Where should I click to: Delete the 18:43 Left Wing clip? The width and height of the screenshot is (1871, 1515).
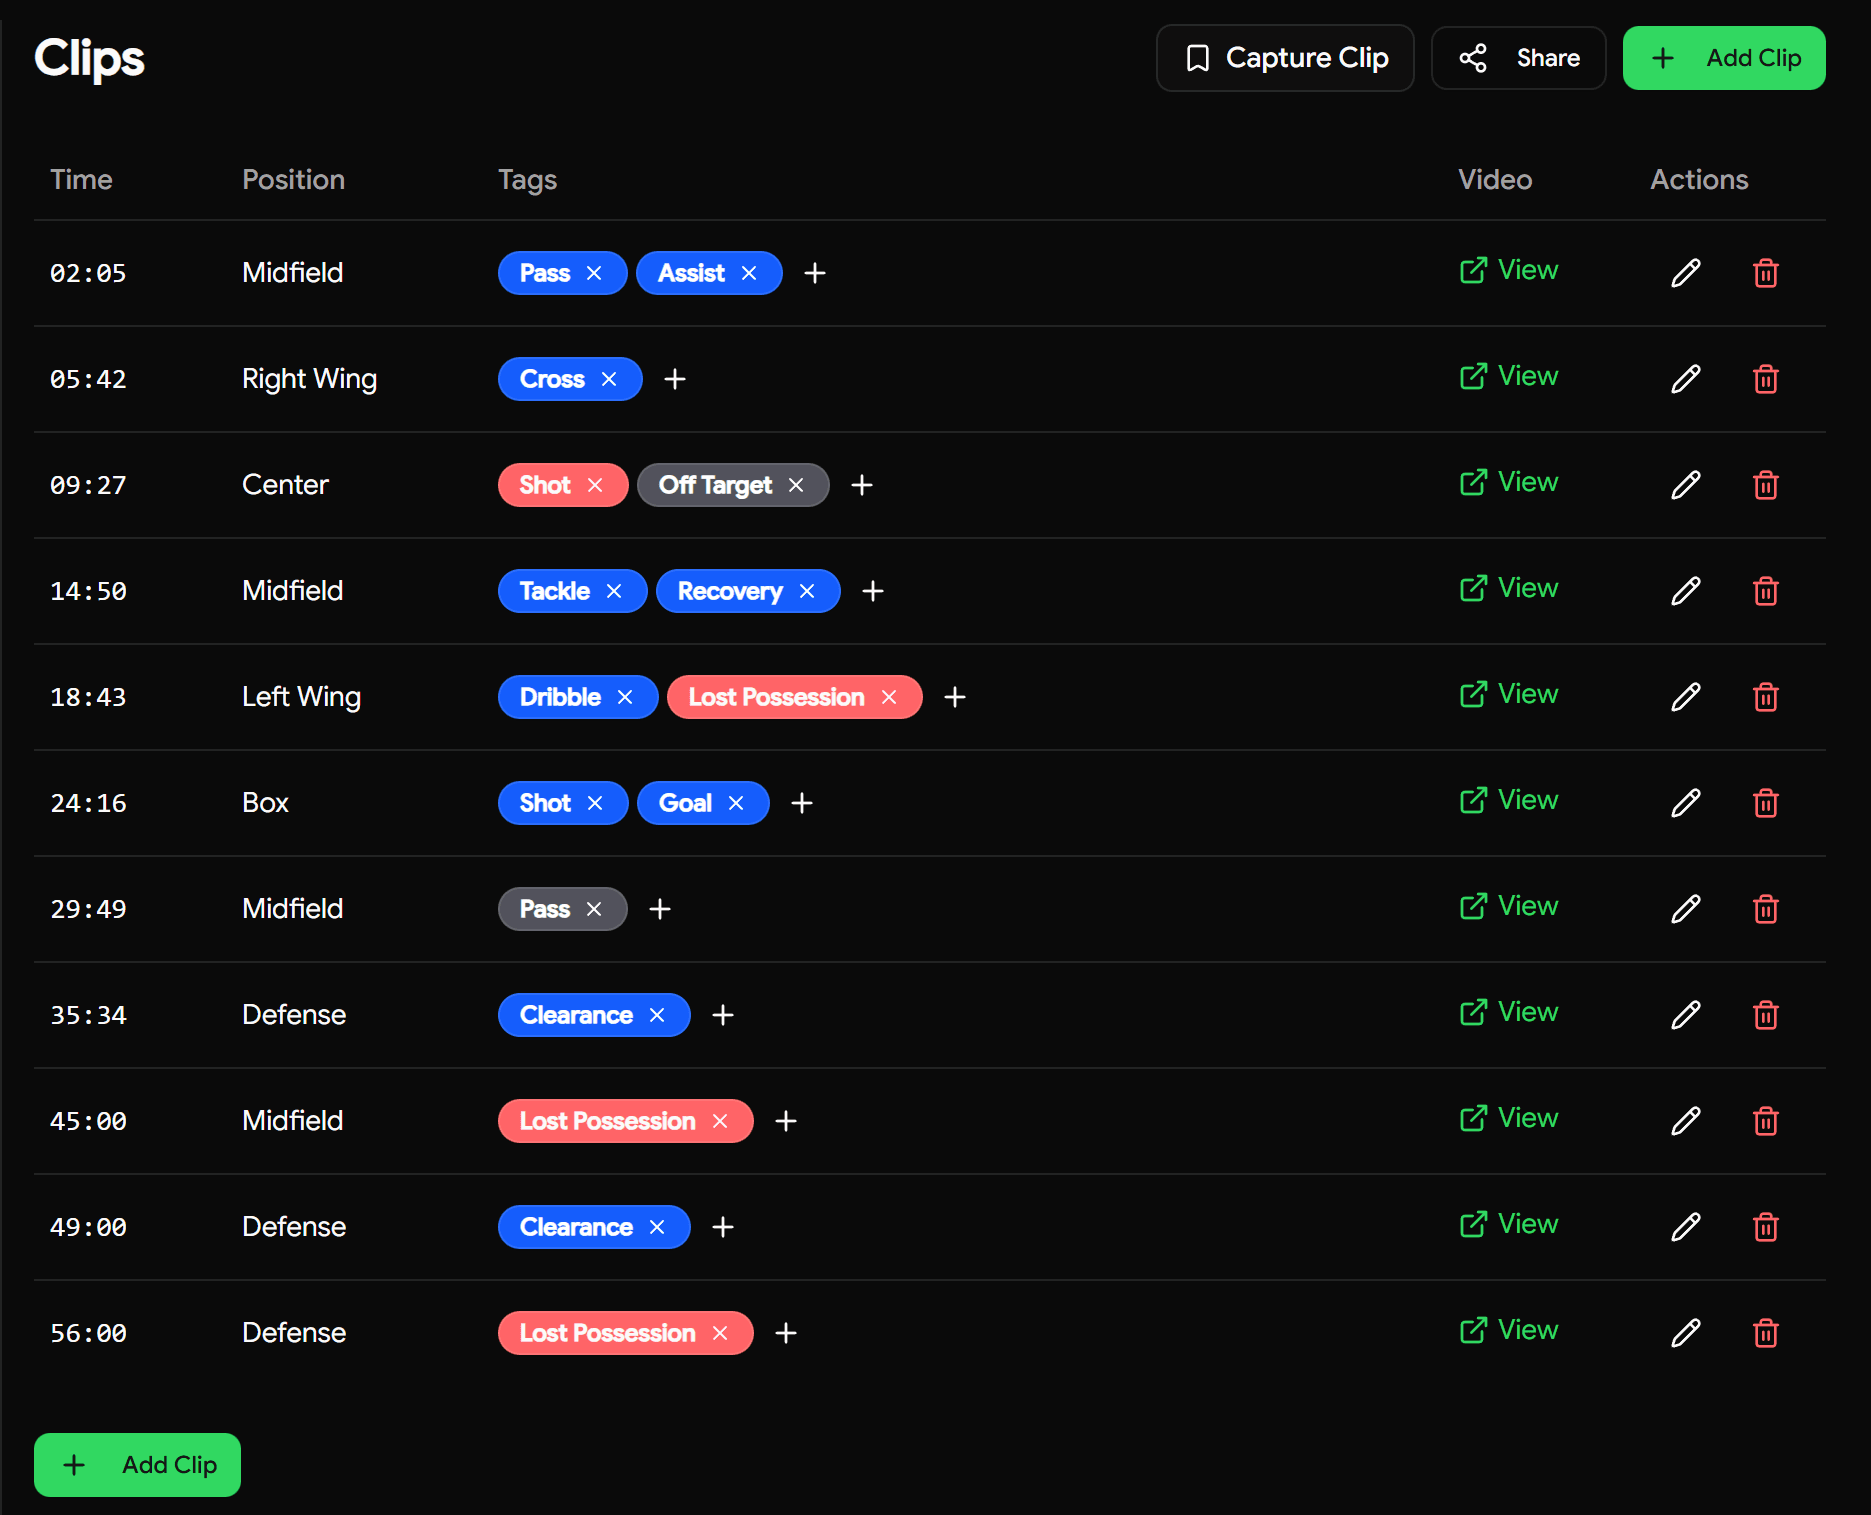point(1766,697)
